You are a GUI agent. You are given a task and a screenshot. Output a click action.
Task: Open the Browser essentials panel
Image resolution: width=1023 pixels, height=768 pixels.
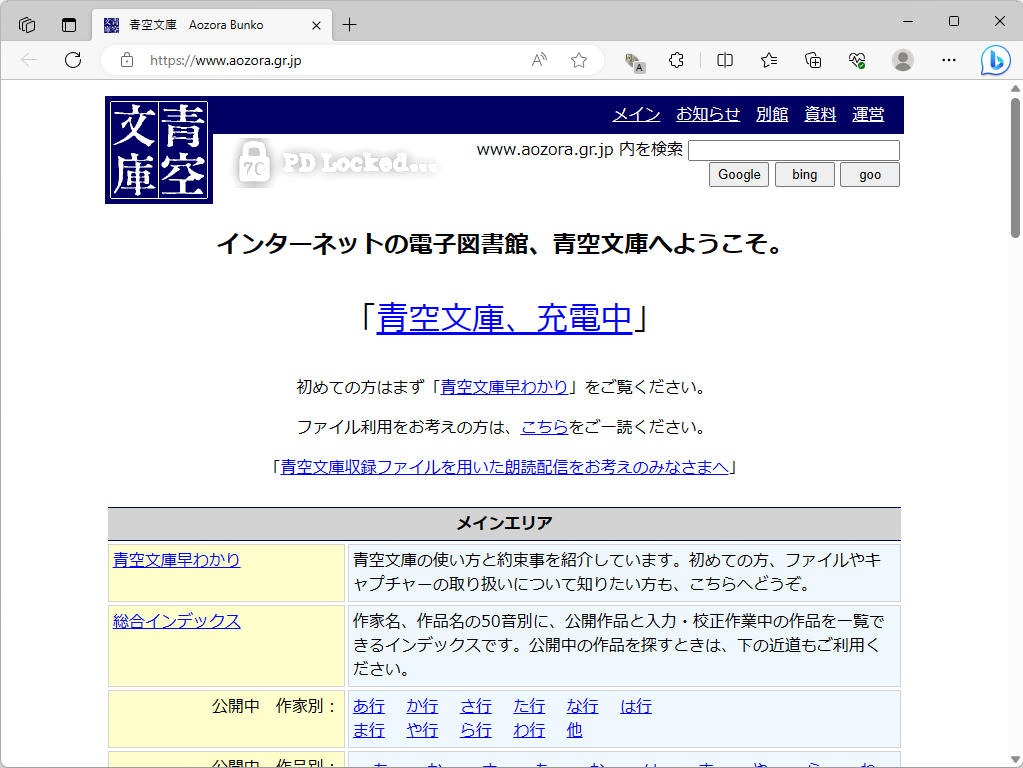(858, 60)
